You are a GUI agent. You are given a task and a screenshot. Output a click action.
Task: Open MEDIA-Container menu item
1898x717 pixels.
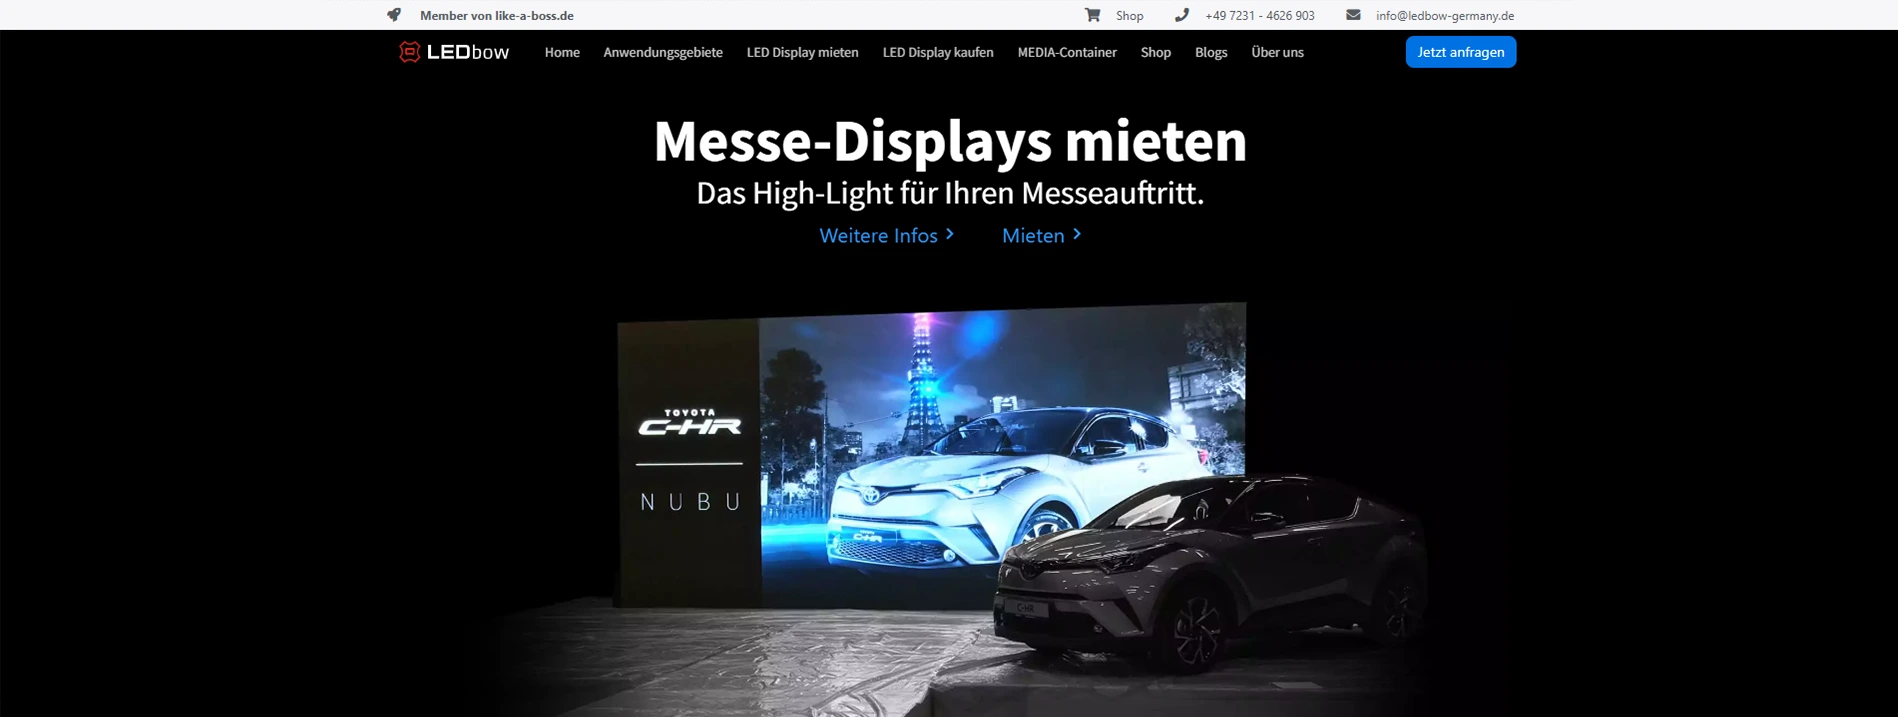click(1067, 52)
